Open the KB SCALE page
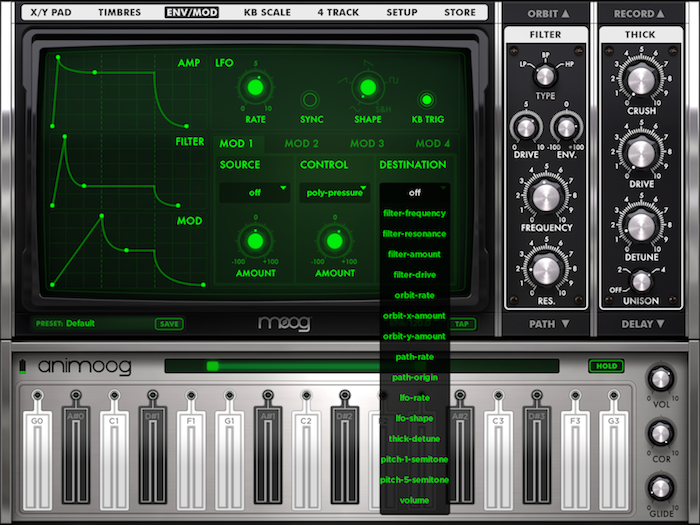Viewport: 700px width, 525px height. pyautogui.click(x=267, y=12)
